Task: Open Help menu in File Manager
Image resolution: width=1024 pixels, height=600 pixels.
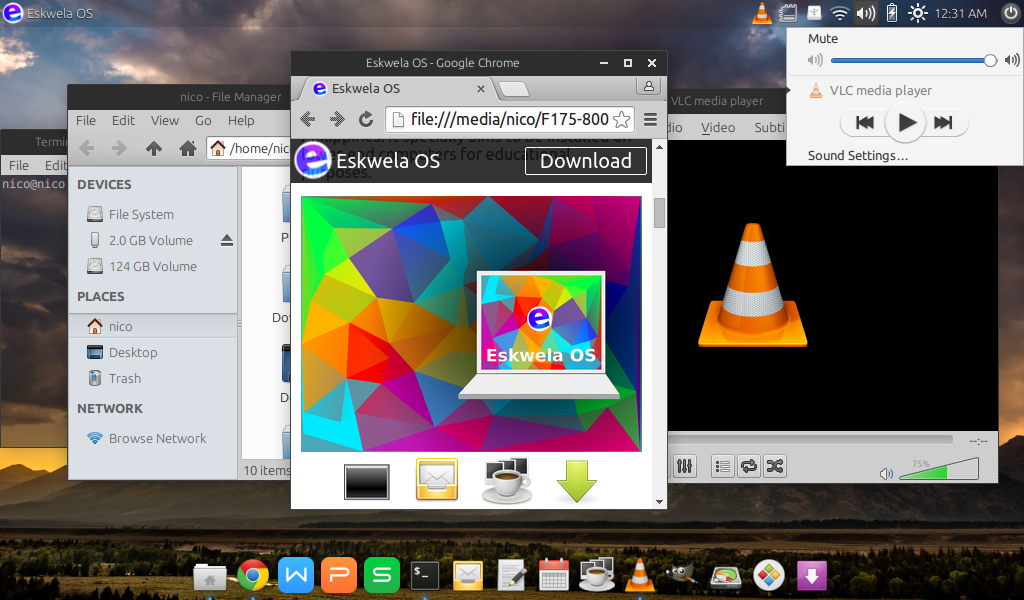Action: click(x=241, y=121)
